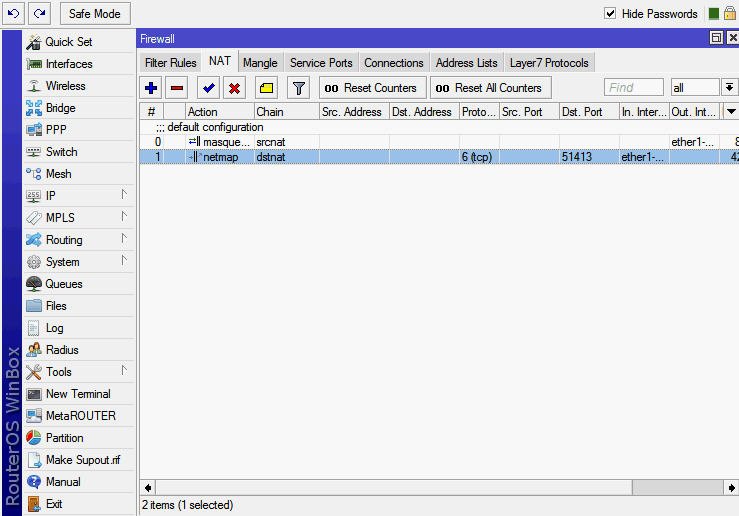The height and width of the screenshot is (516, 739).
Task: Open the Mesh section
Action: coord(79,174)
